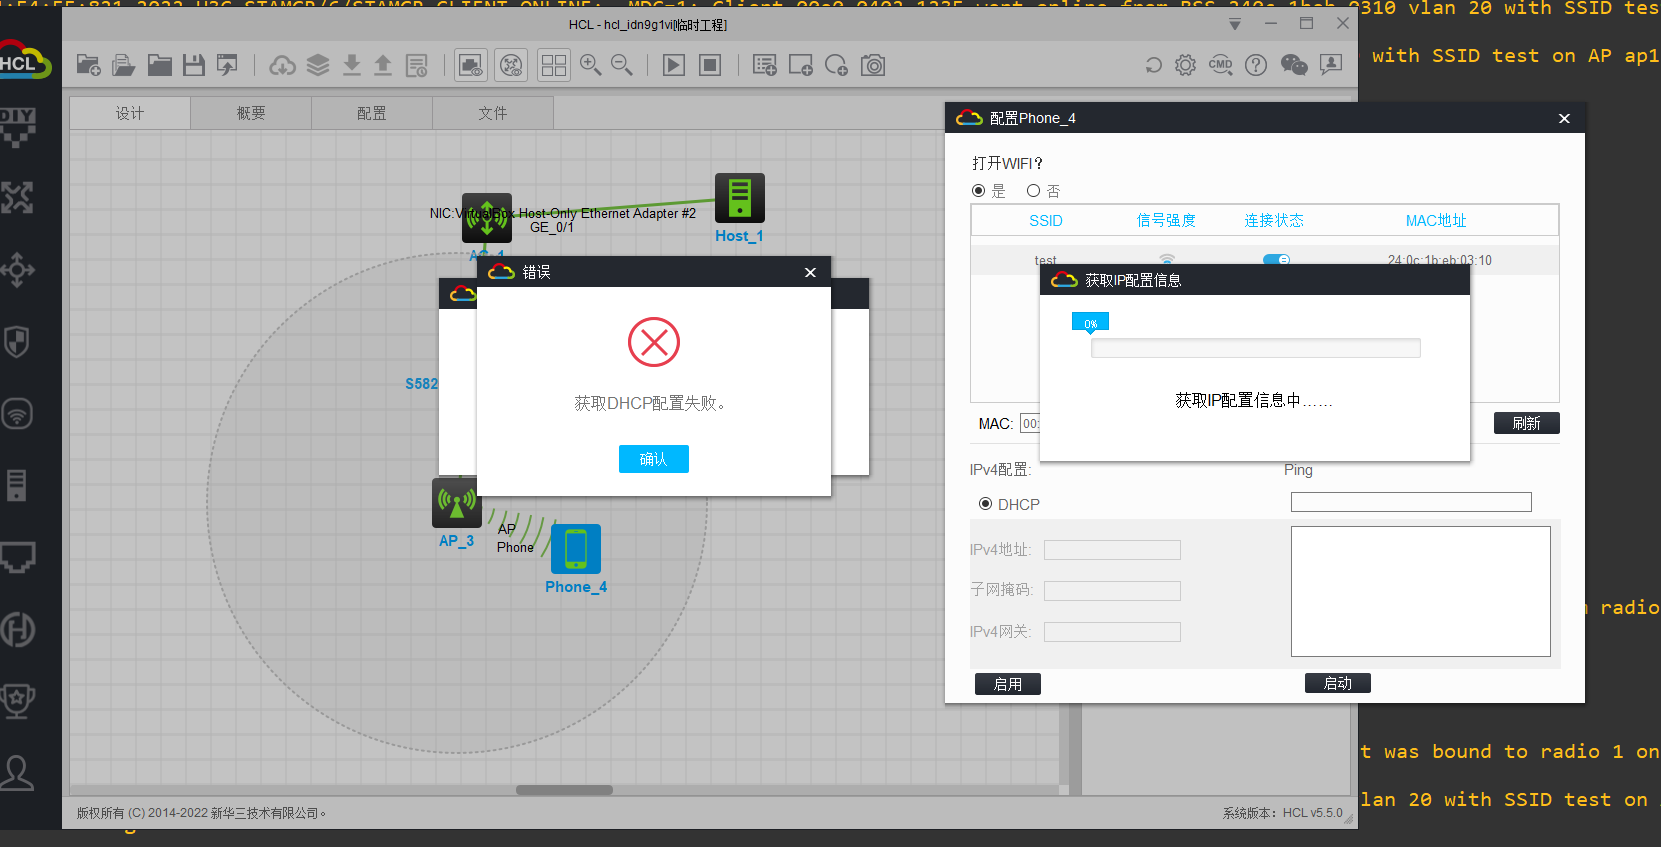The height and width of the screenshot is (847, 1661).
Task: Select the Phone_4 device on canvas
Action: (576, 549)
